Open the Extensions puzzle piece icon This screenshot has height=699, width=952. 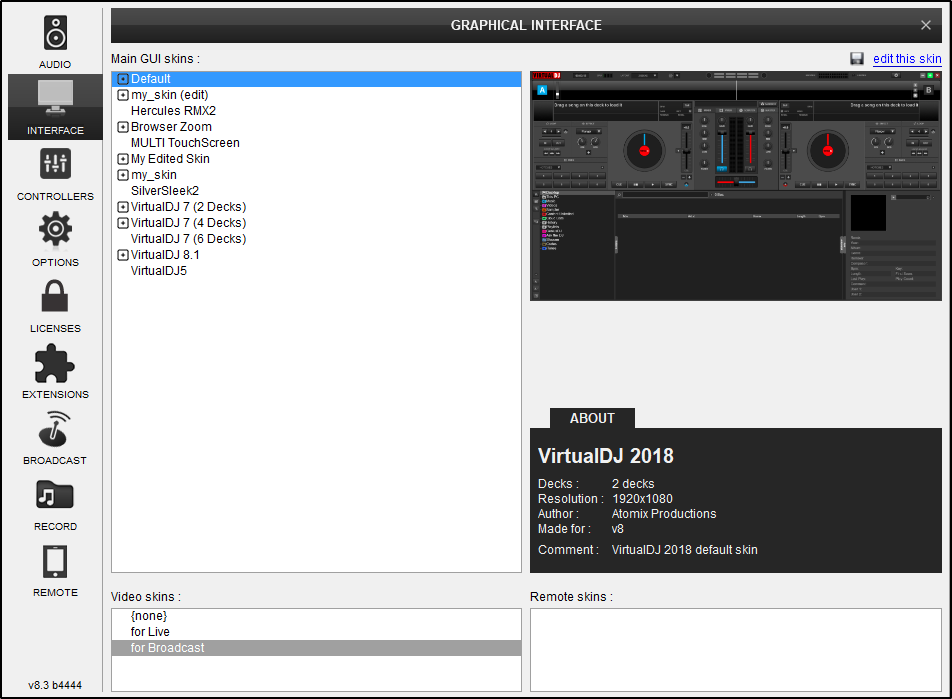55,363
